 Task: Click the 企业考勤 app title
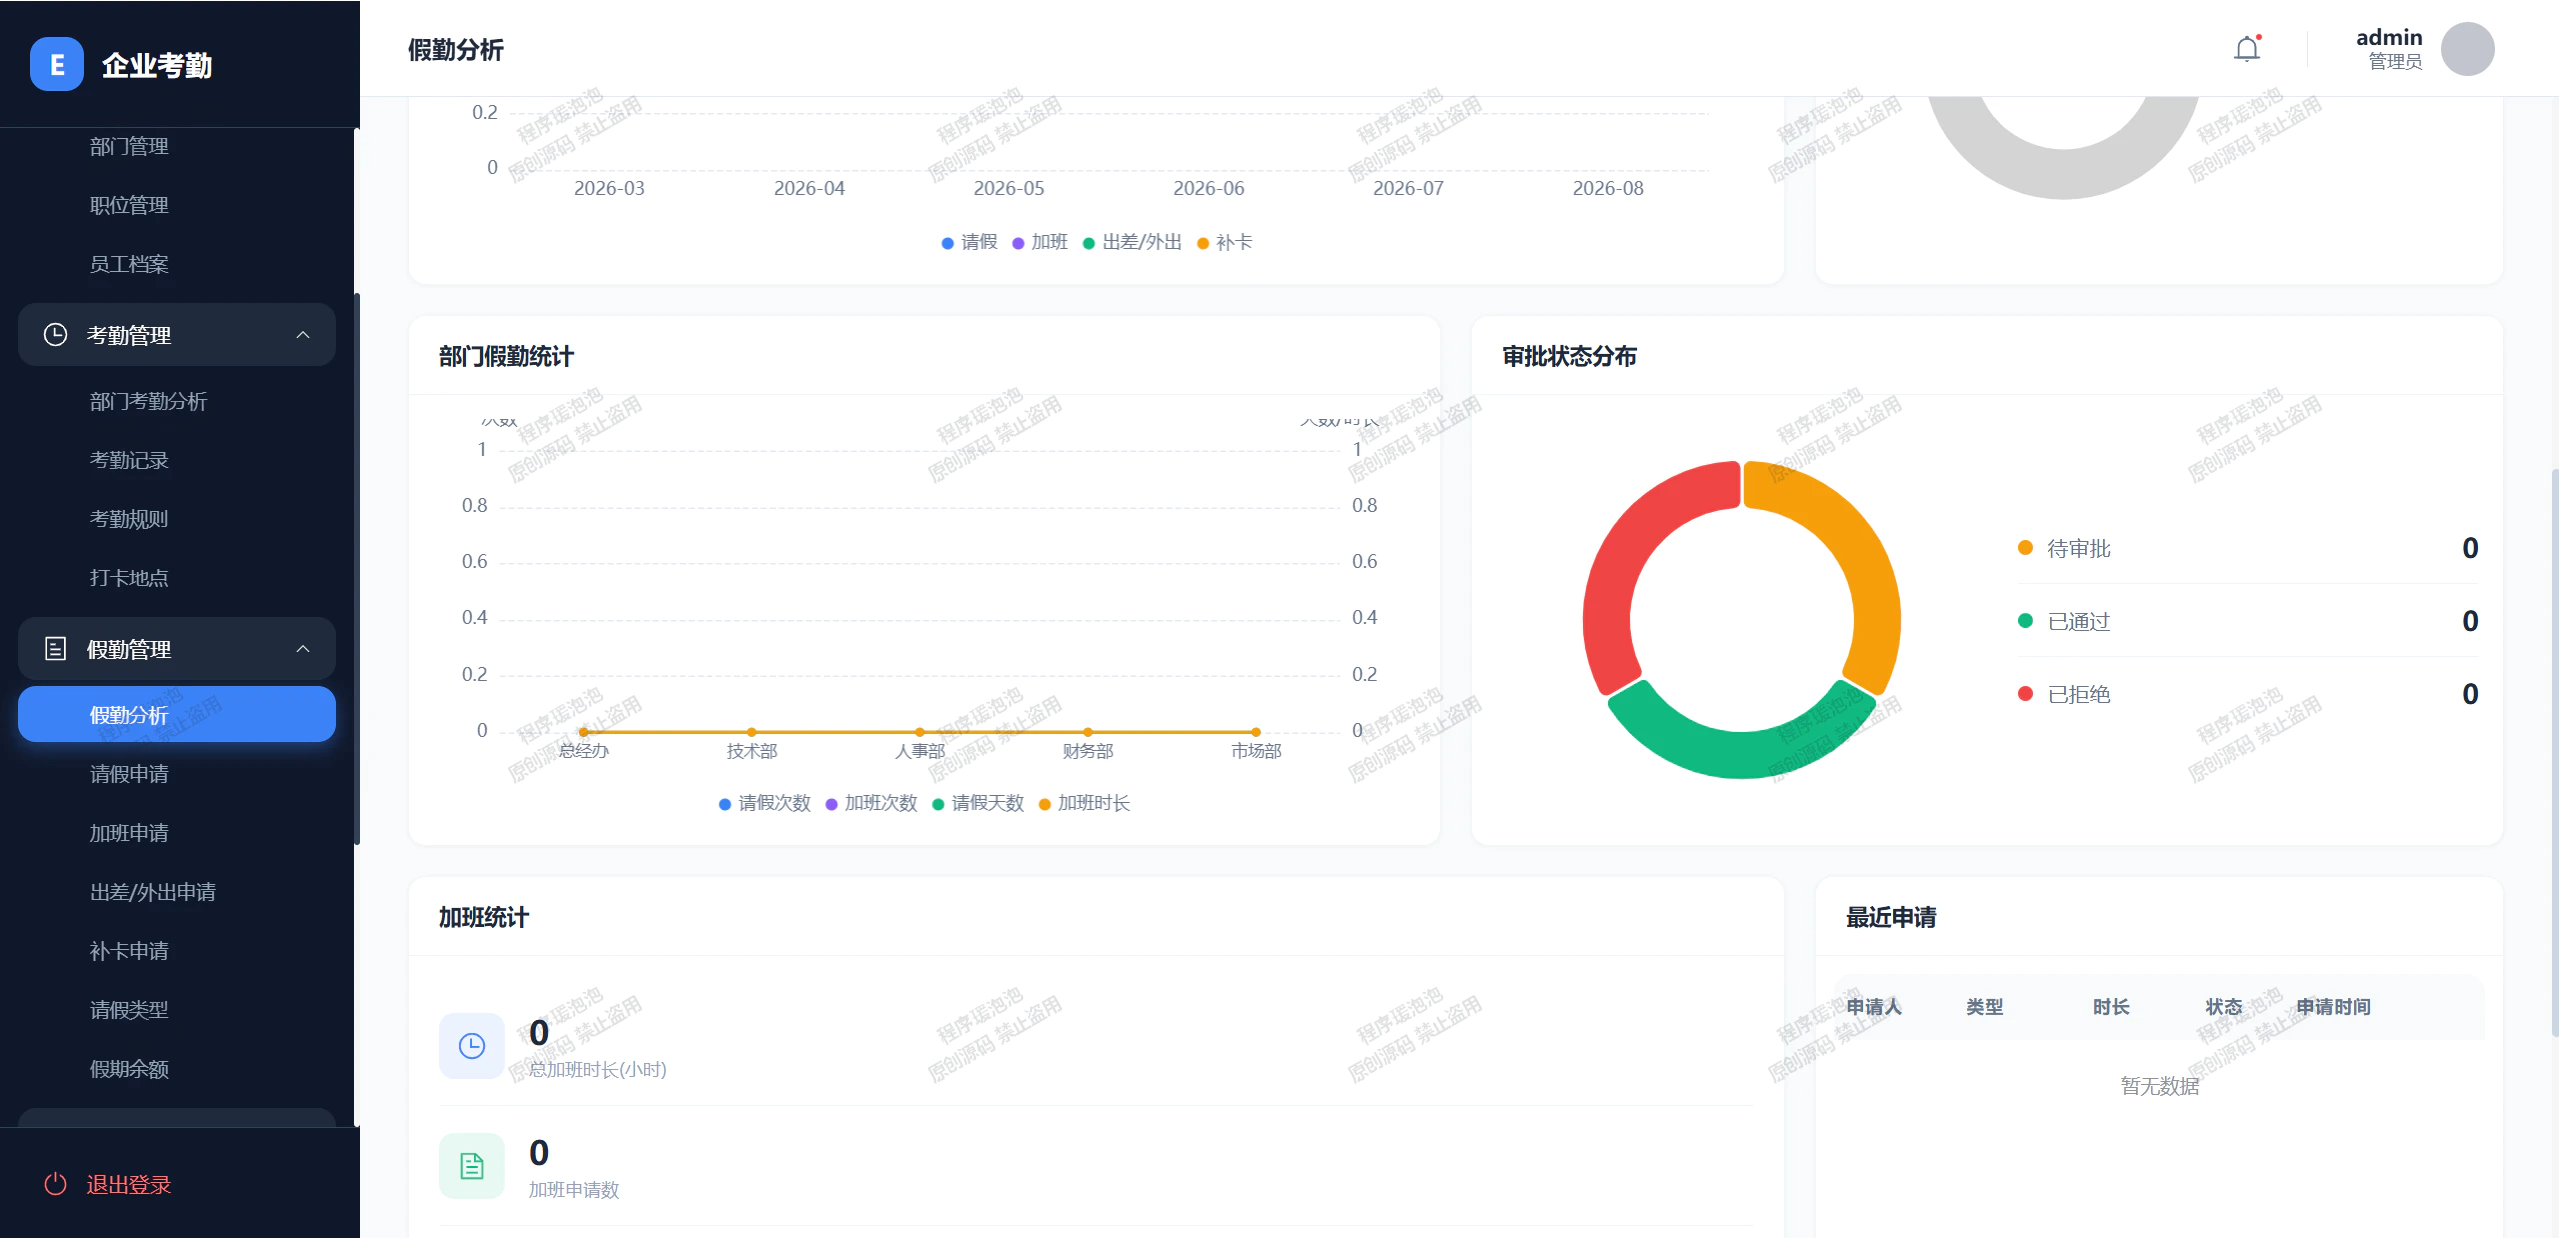[157, 65]
